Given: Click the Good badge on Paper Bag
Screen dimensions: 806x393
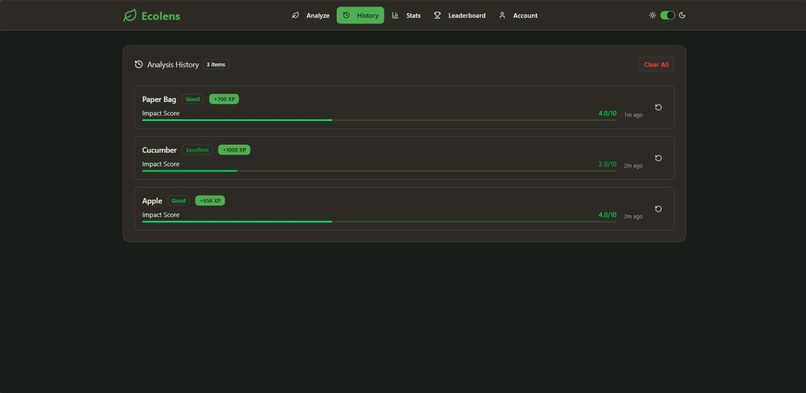Looking at the screenshot, I should click(193, 99).
